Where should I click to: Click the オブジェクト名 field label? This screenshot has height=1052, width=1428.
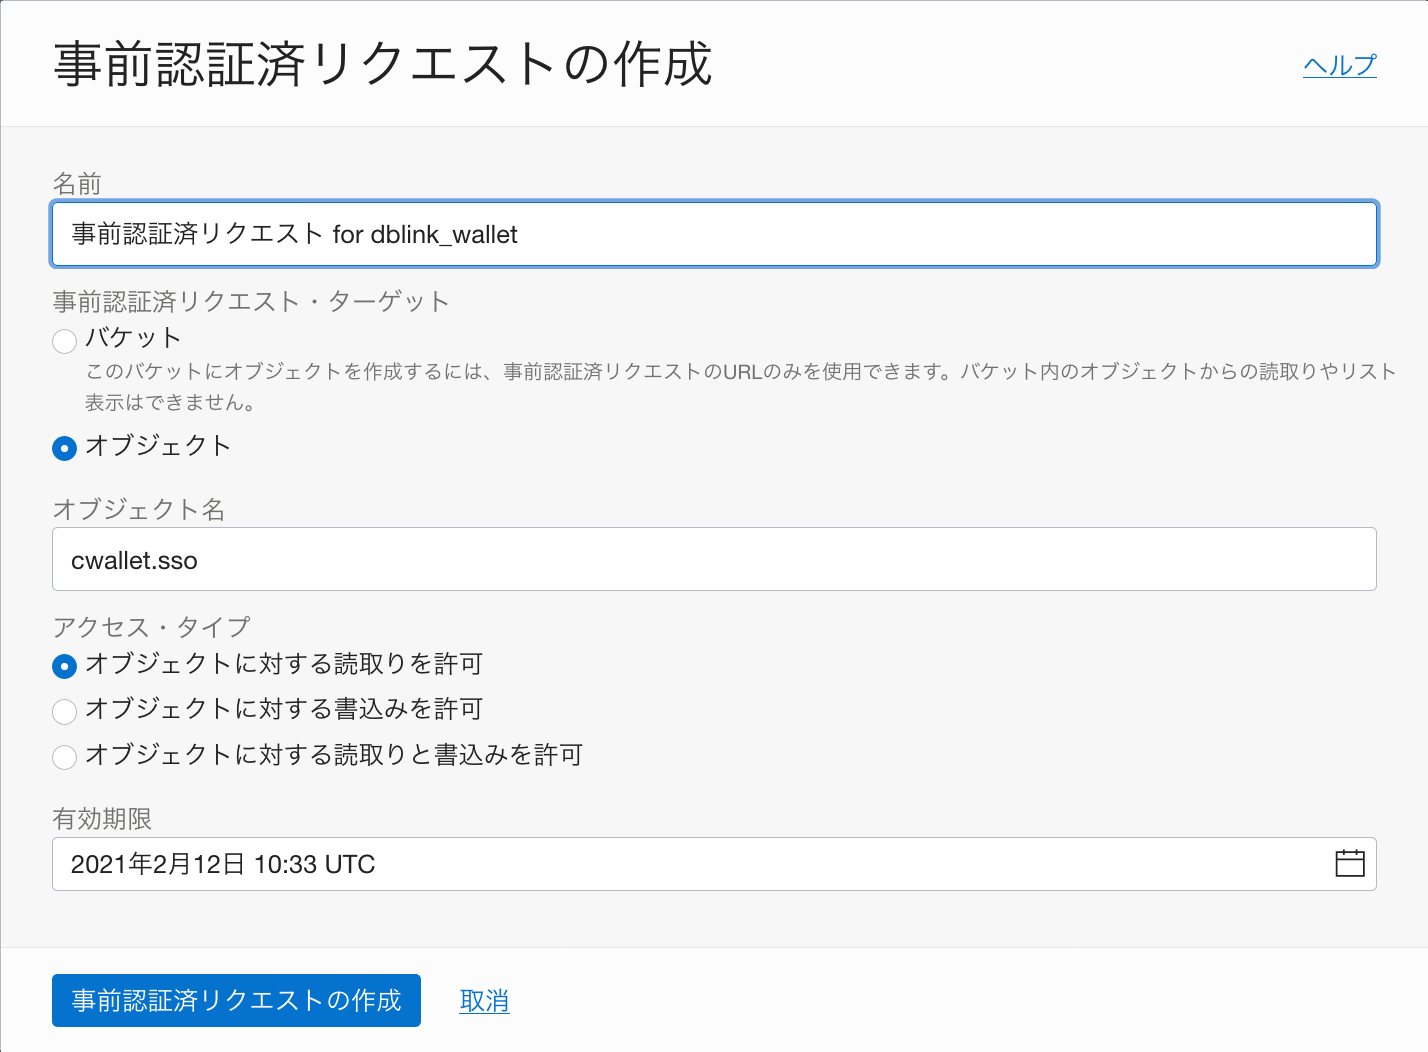[x=139, y=510]
